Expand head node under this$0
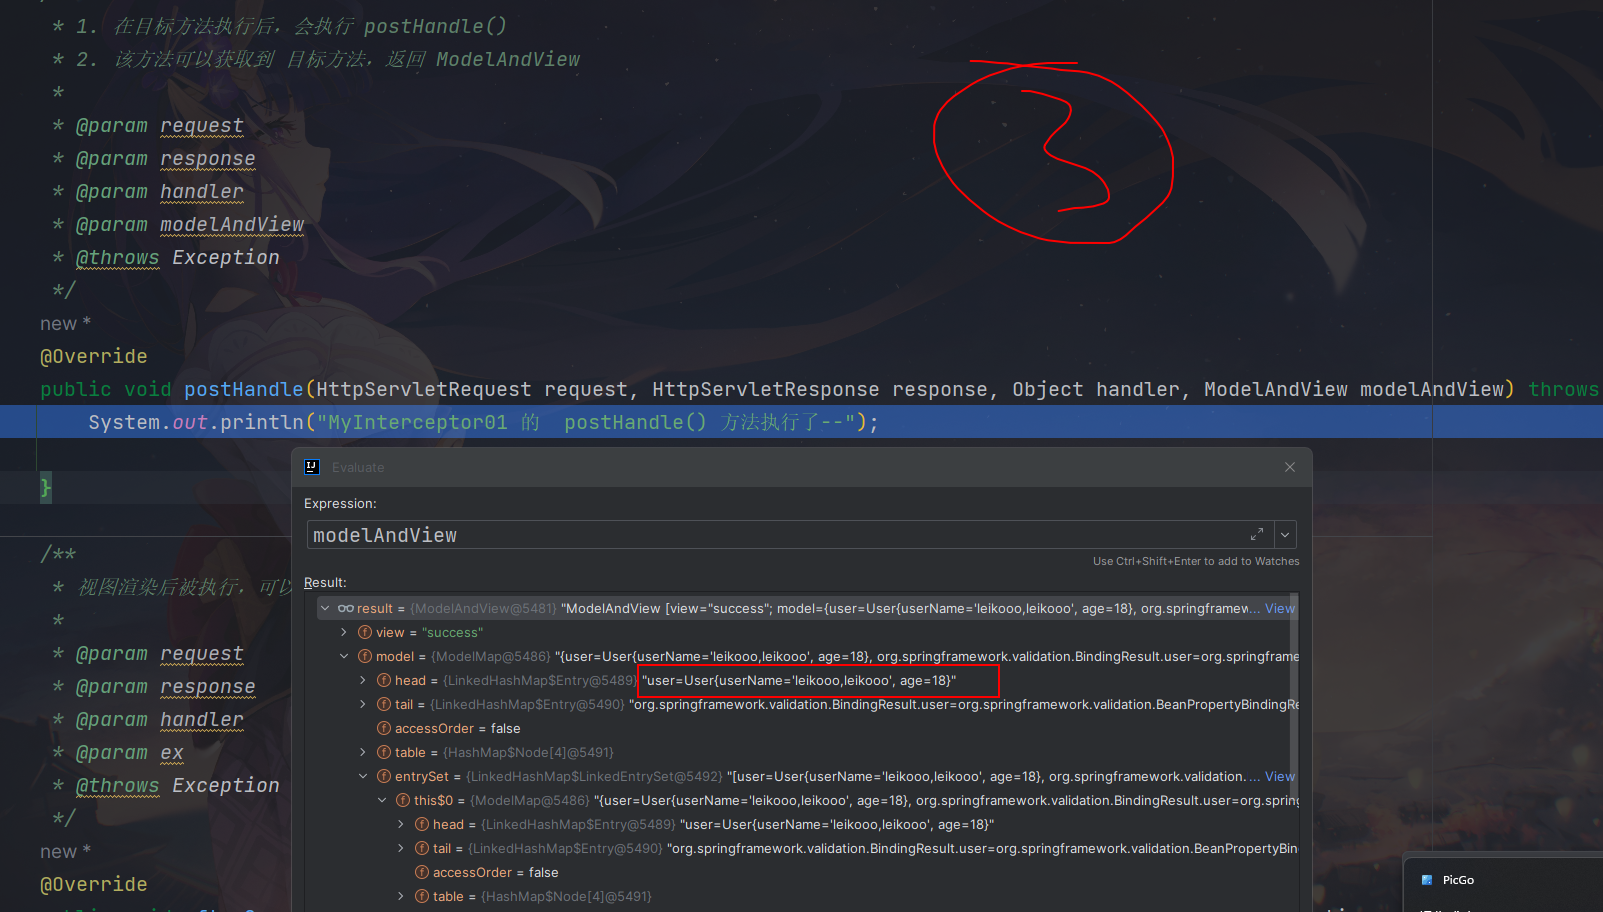The image size is (1603, 912). [401, 824]
